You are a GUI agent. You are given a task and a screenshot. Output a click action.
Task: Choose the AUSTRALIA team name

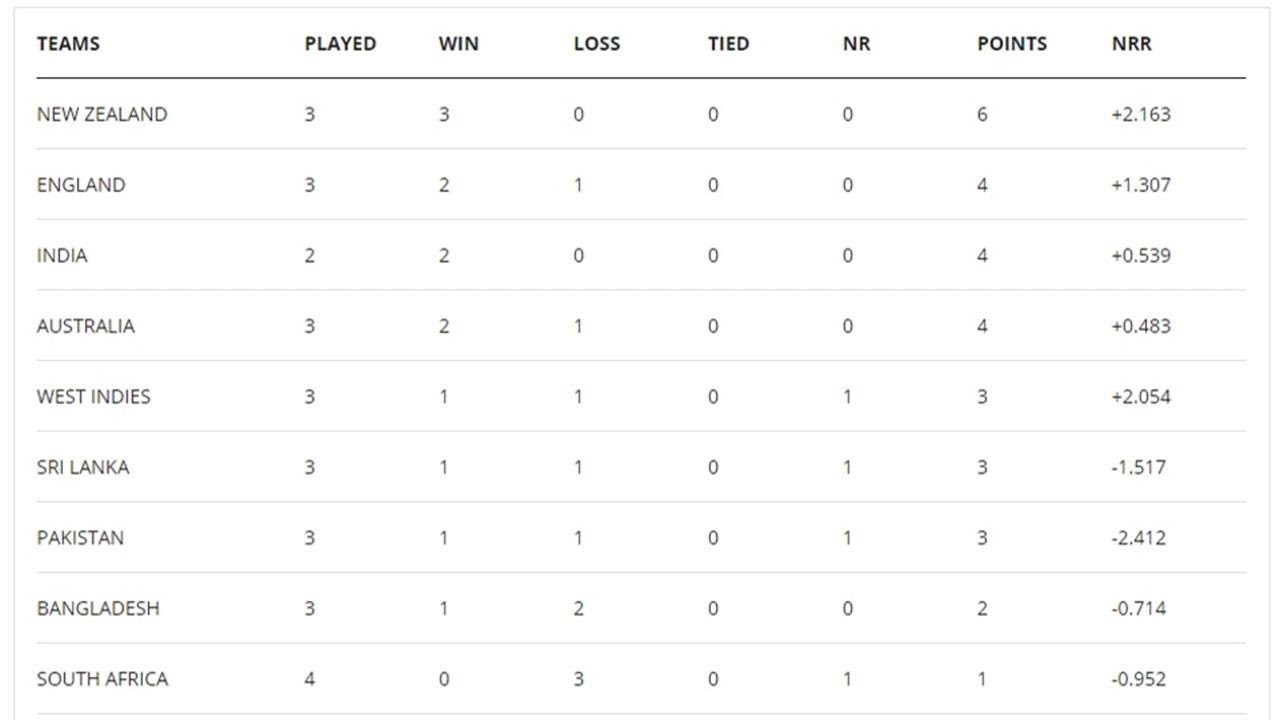pyautogui.click(x=85, y=326)
